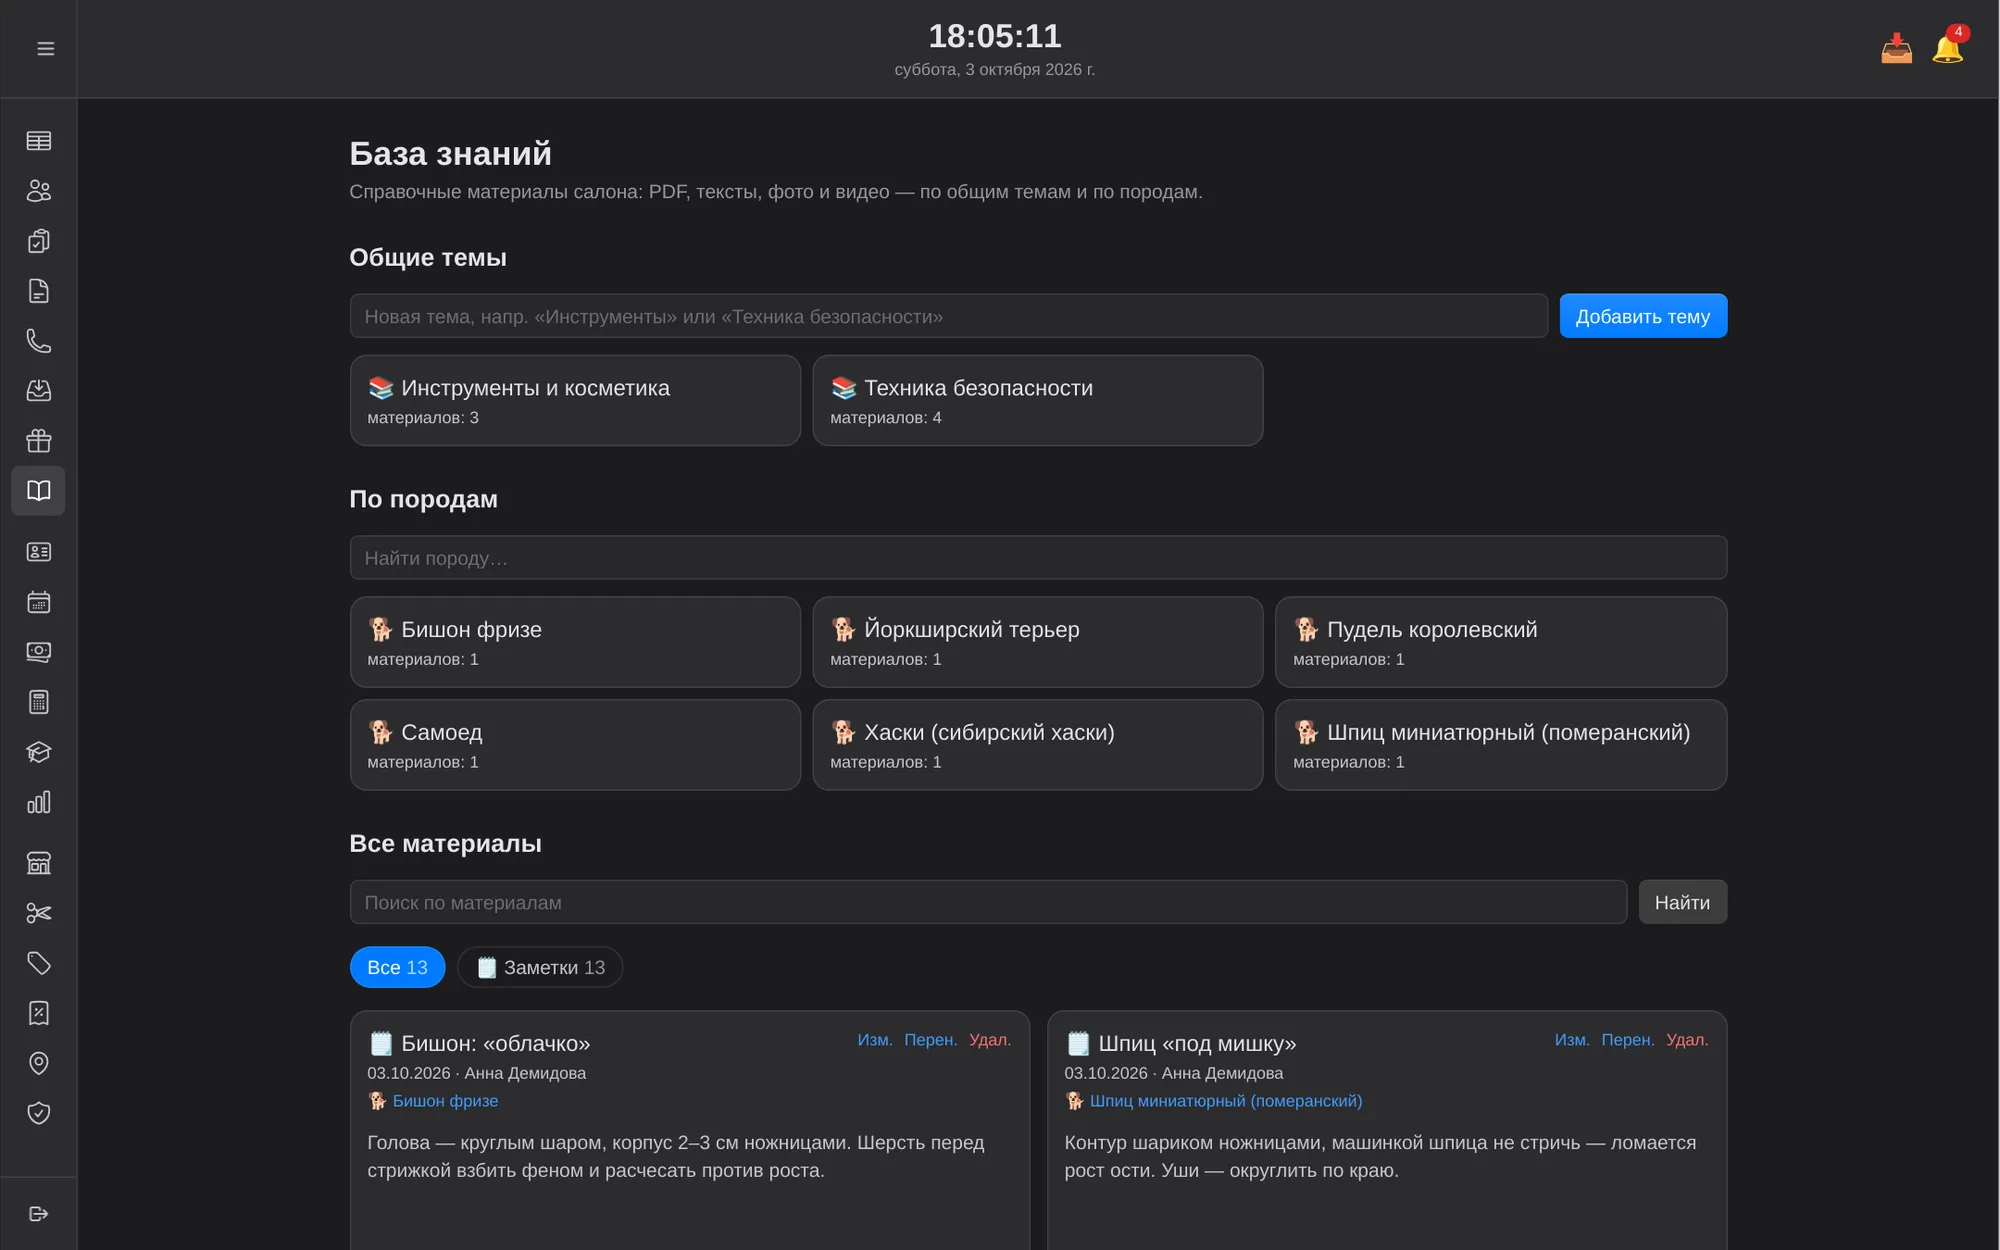Open notifications bell with 4 badge

[x=1948, y=49]
